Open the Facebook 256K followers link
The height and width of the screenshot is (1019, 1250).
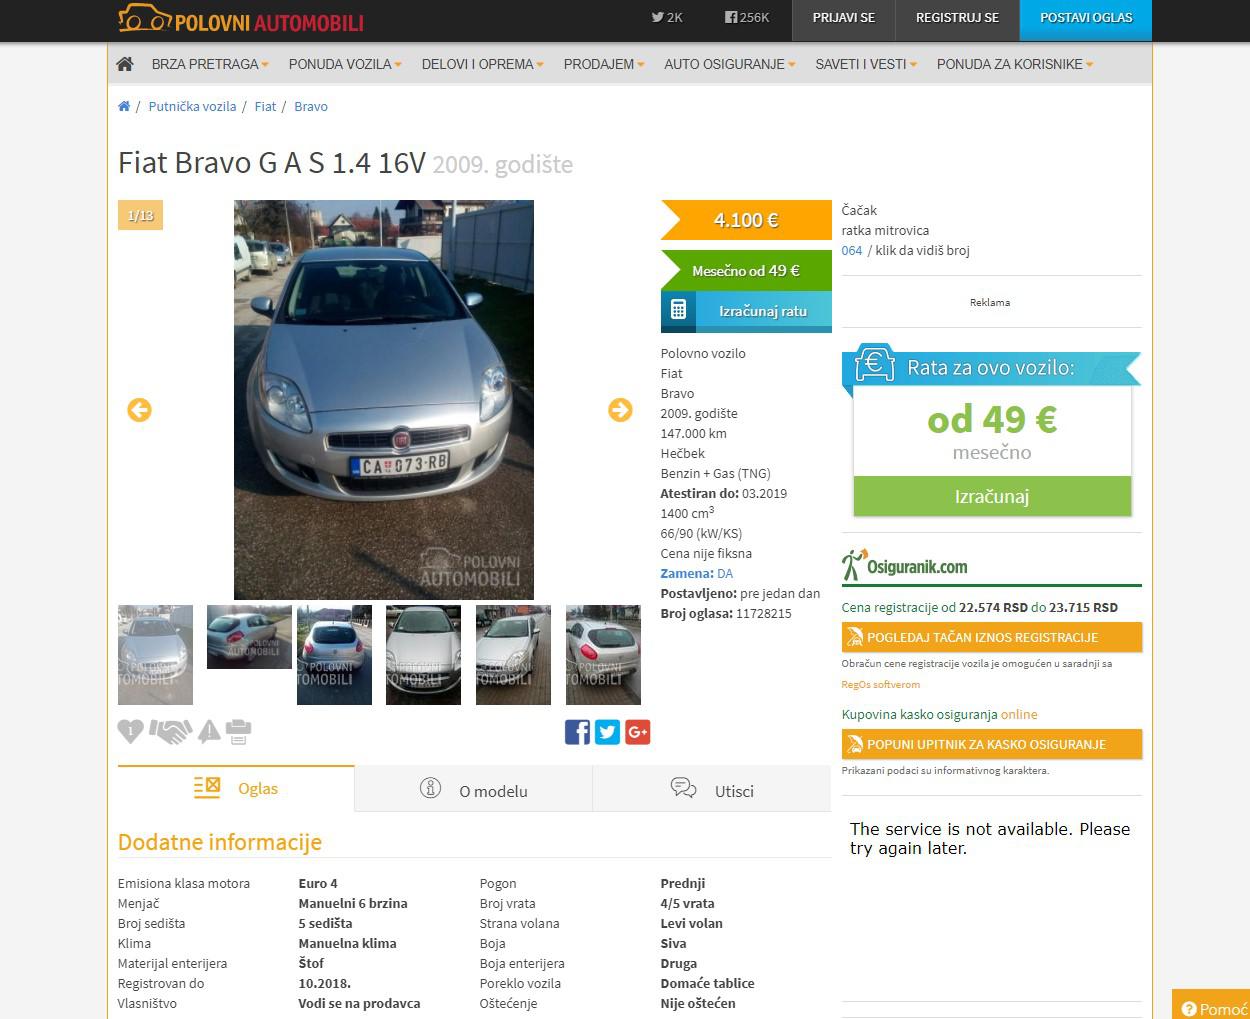tap(747, 18)
